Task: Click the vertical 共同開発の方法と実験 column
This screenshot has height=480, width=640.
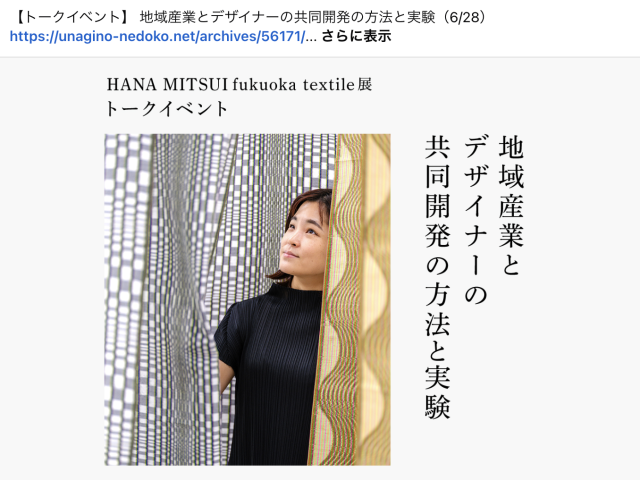Action: (x=438, y=278)
